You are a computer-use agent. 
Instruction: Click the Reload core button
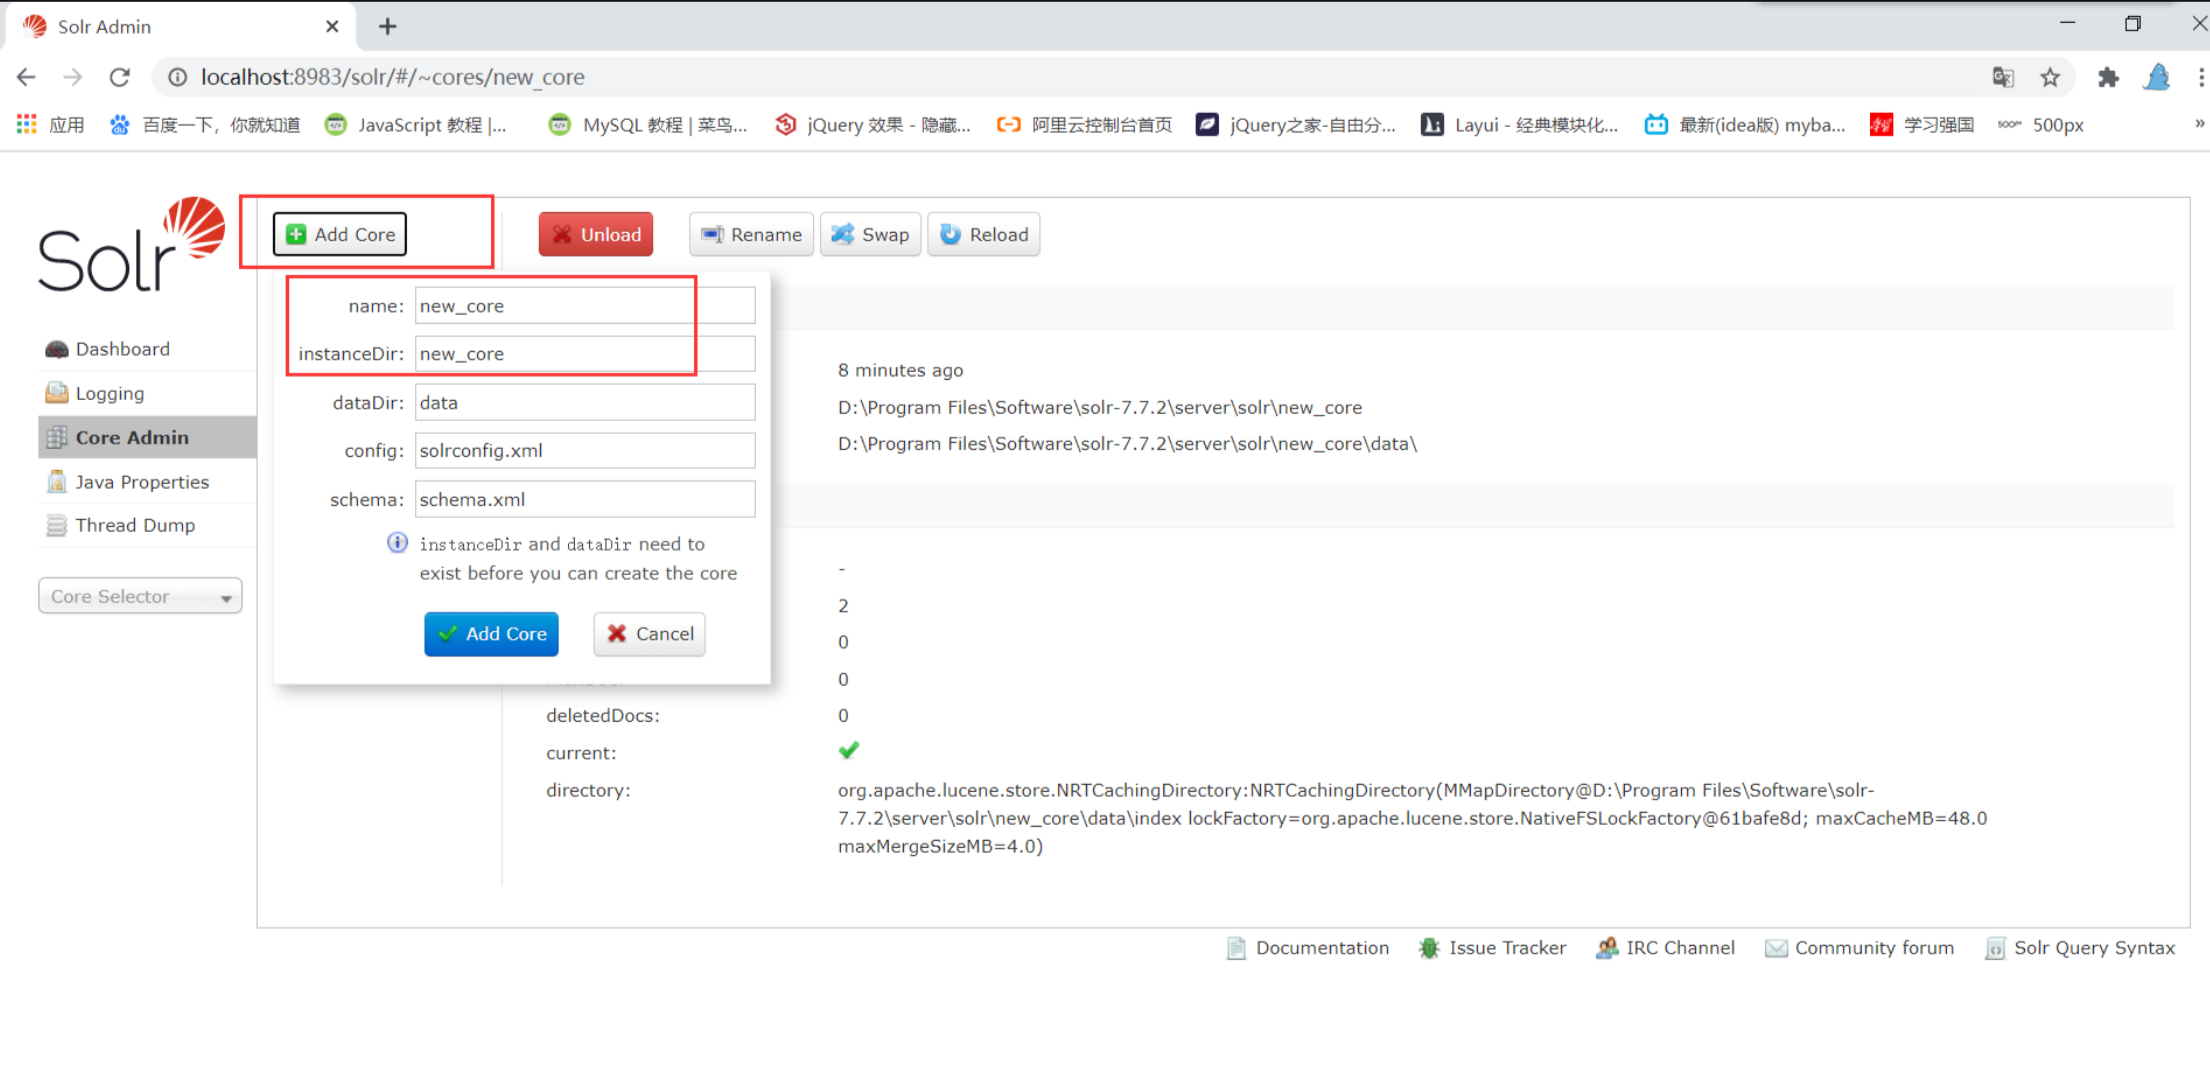[984, 234]
